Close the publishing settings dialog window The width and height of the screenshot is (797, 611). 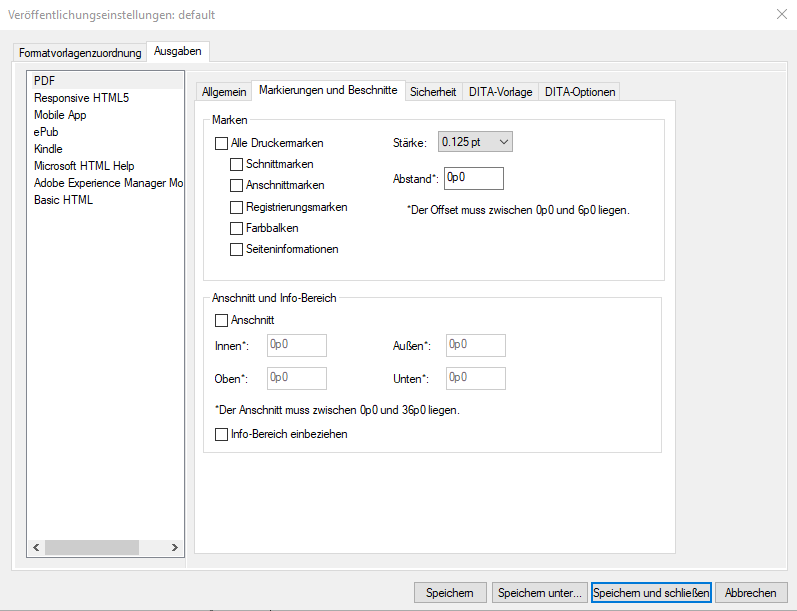click(x=781, y=14)
